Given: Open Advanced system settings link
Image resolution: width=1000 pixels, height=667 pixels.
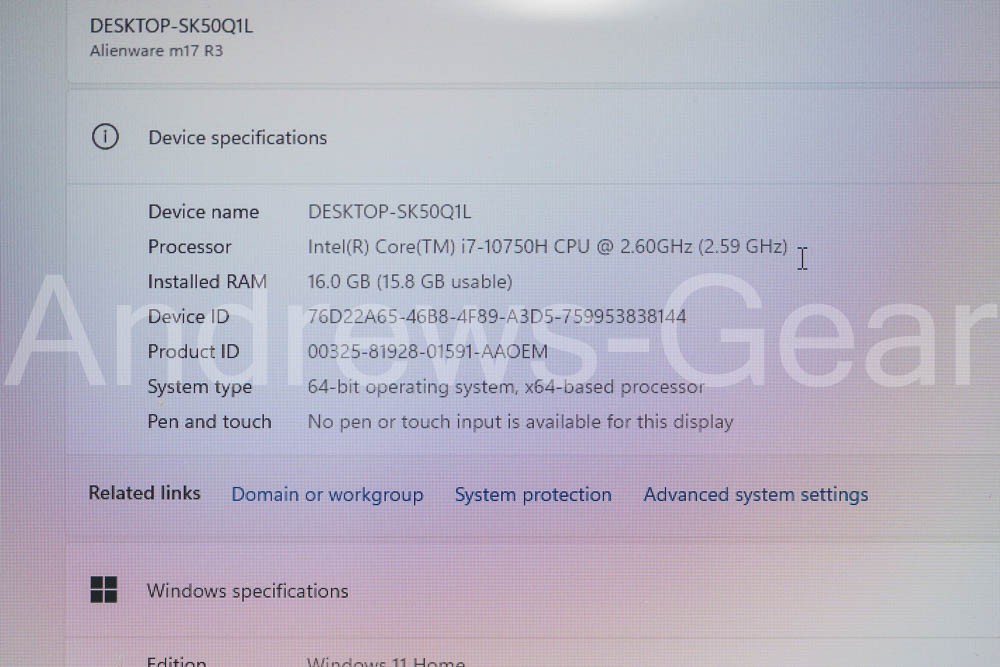Looking at the screenshot, I should tap(756, 495).
